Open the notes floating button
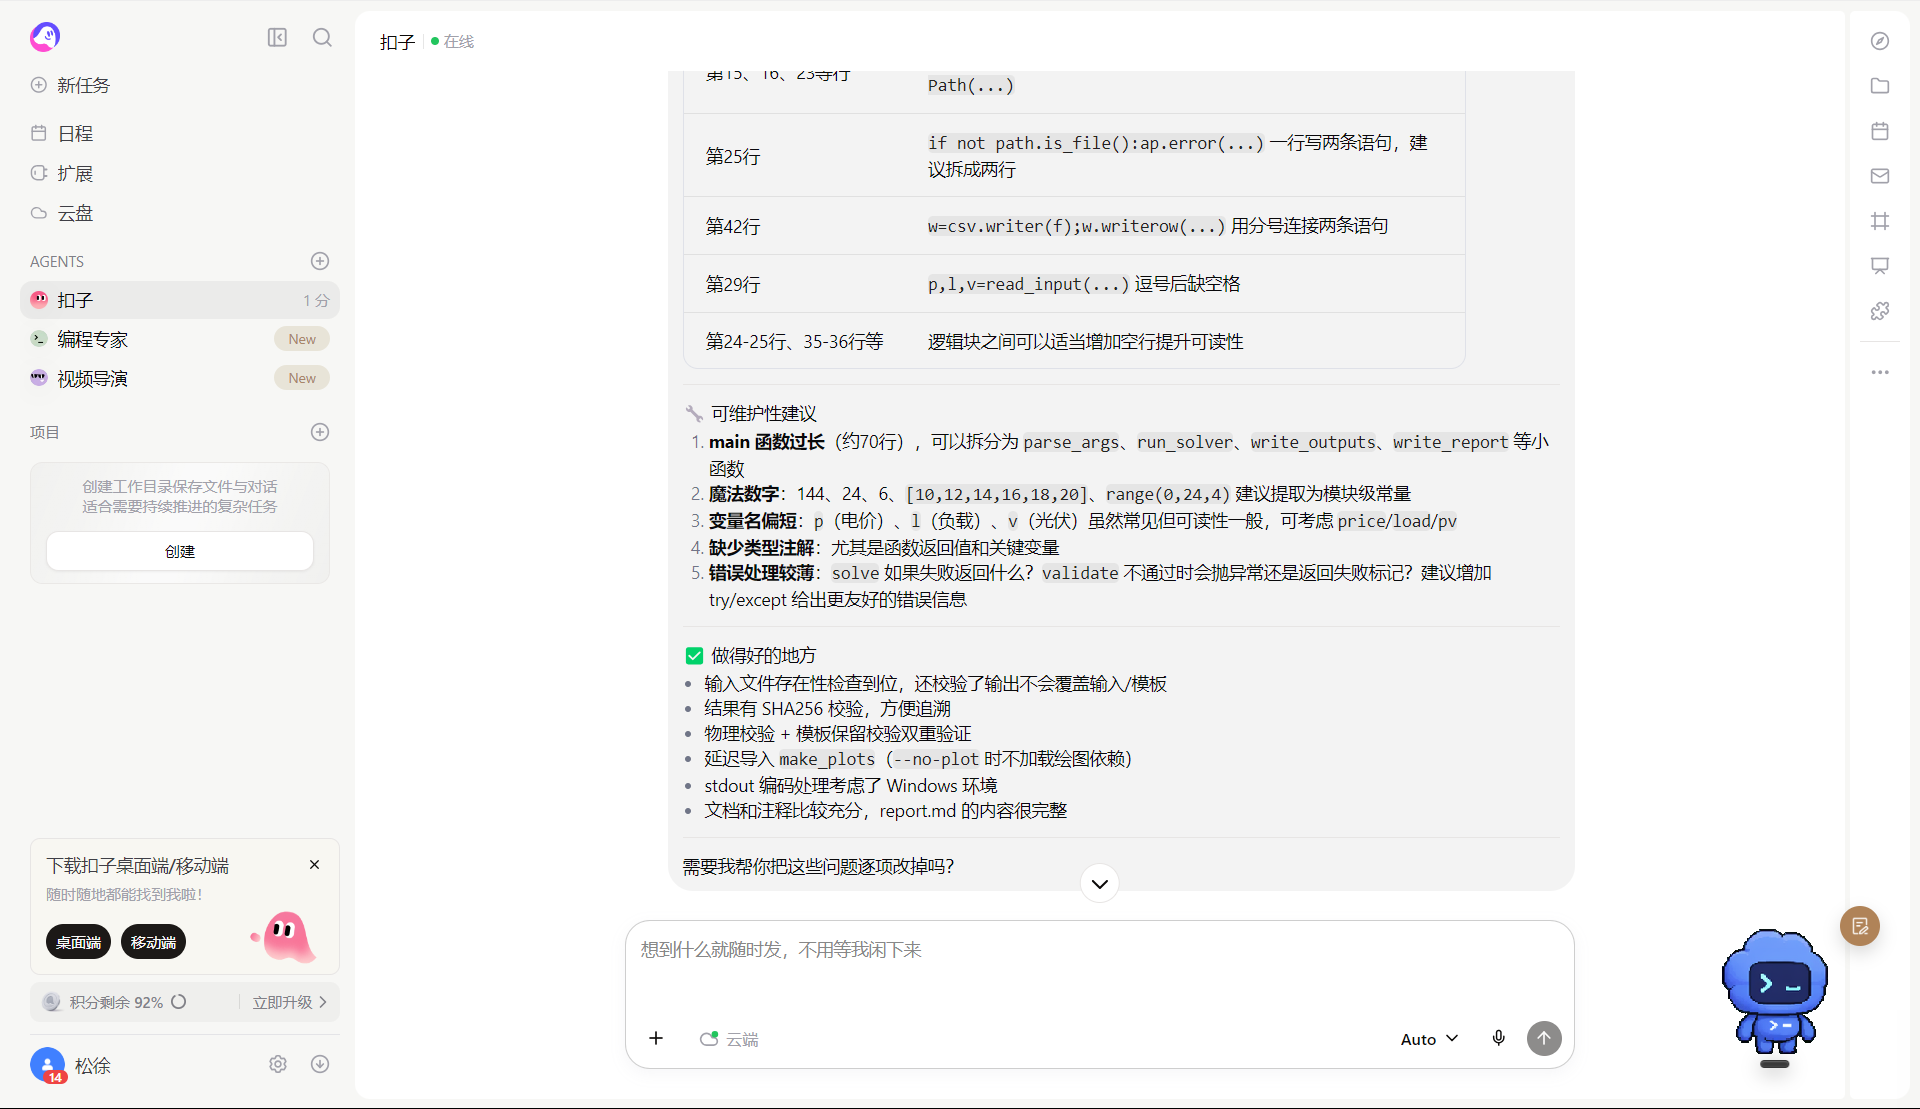The height and width of the screenshot is (1109, 1920). coord(1860,926)
